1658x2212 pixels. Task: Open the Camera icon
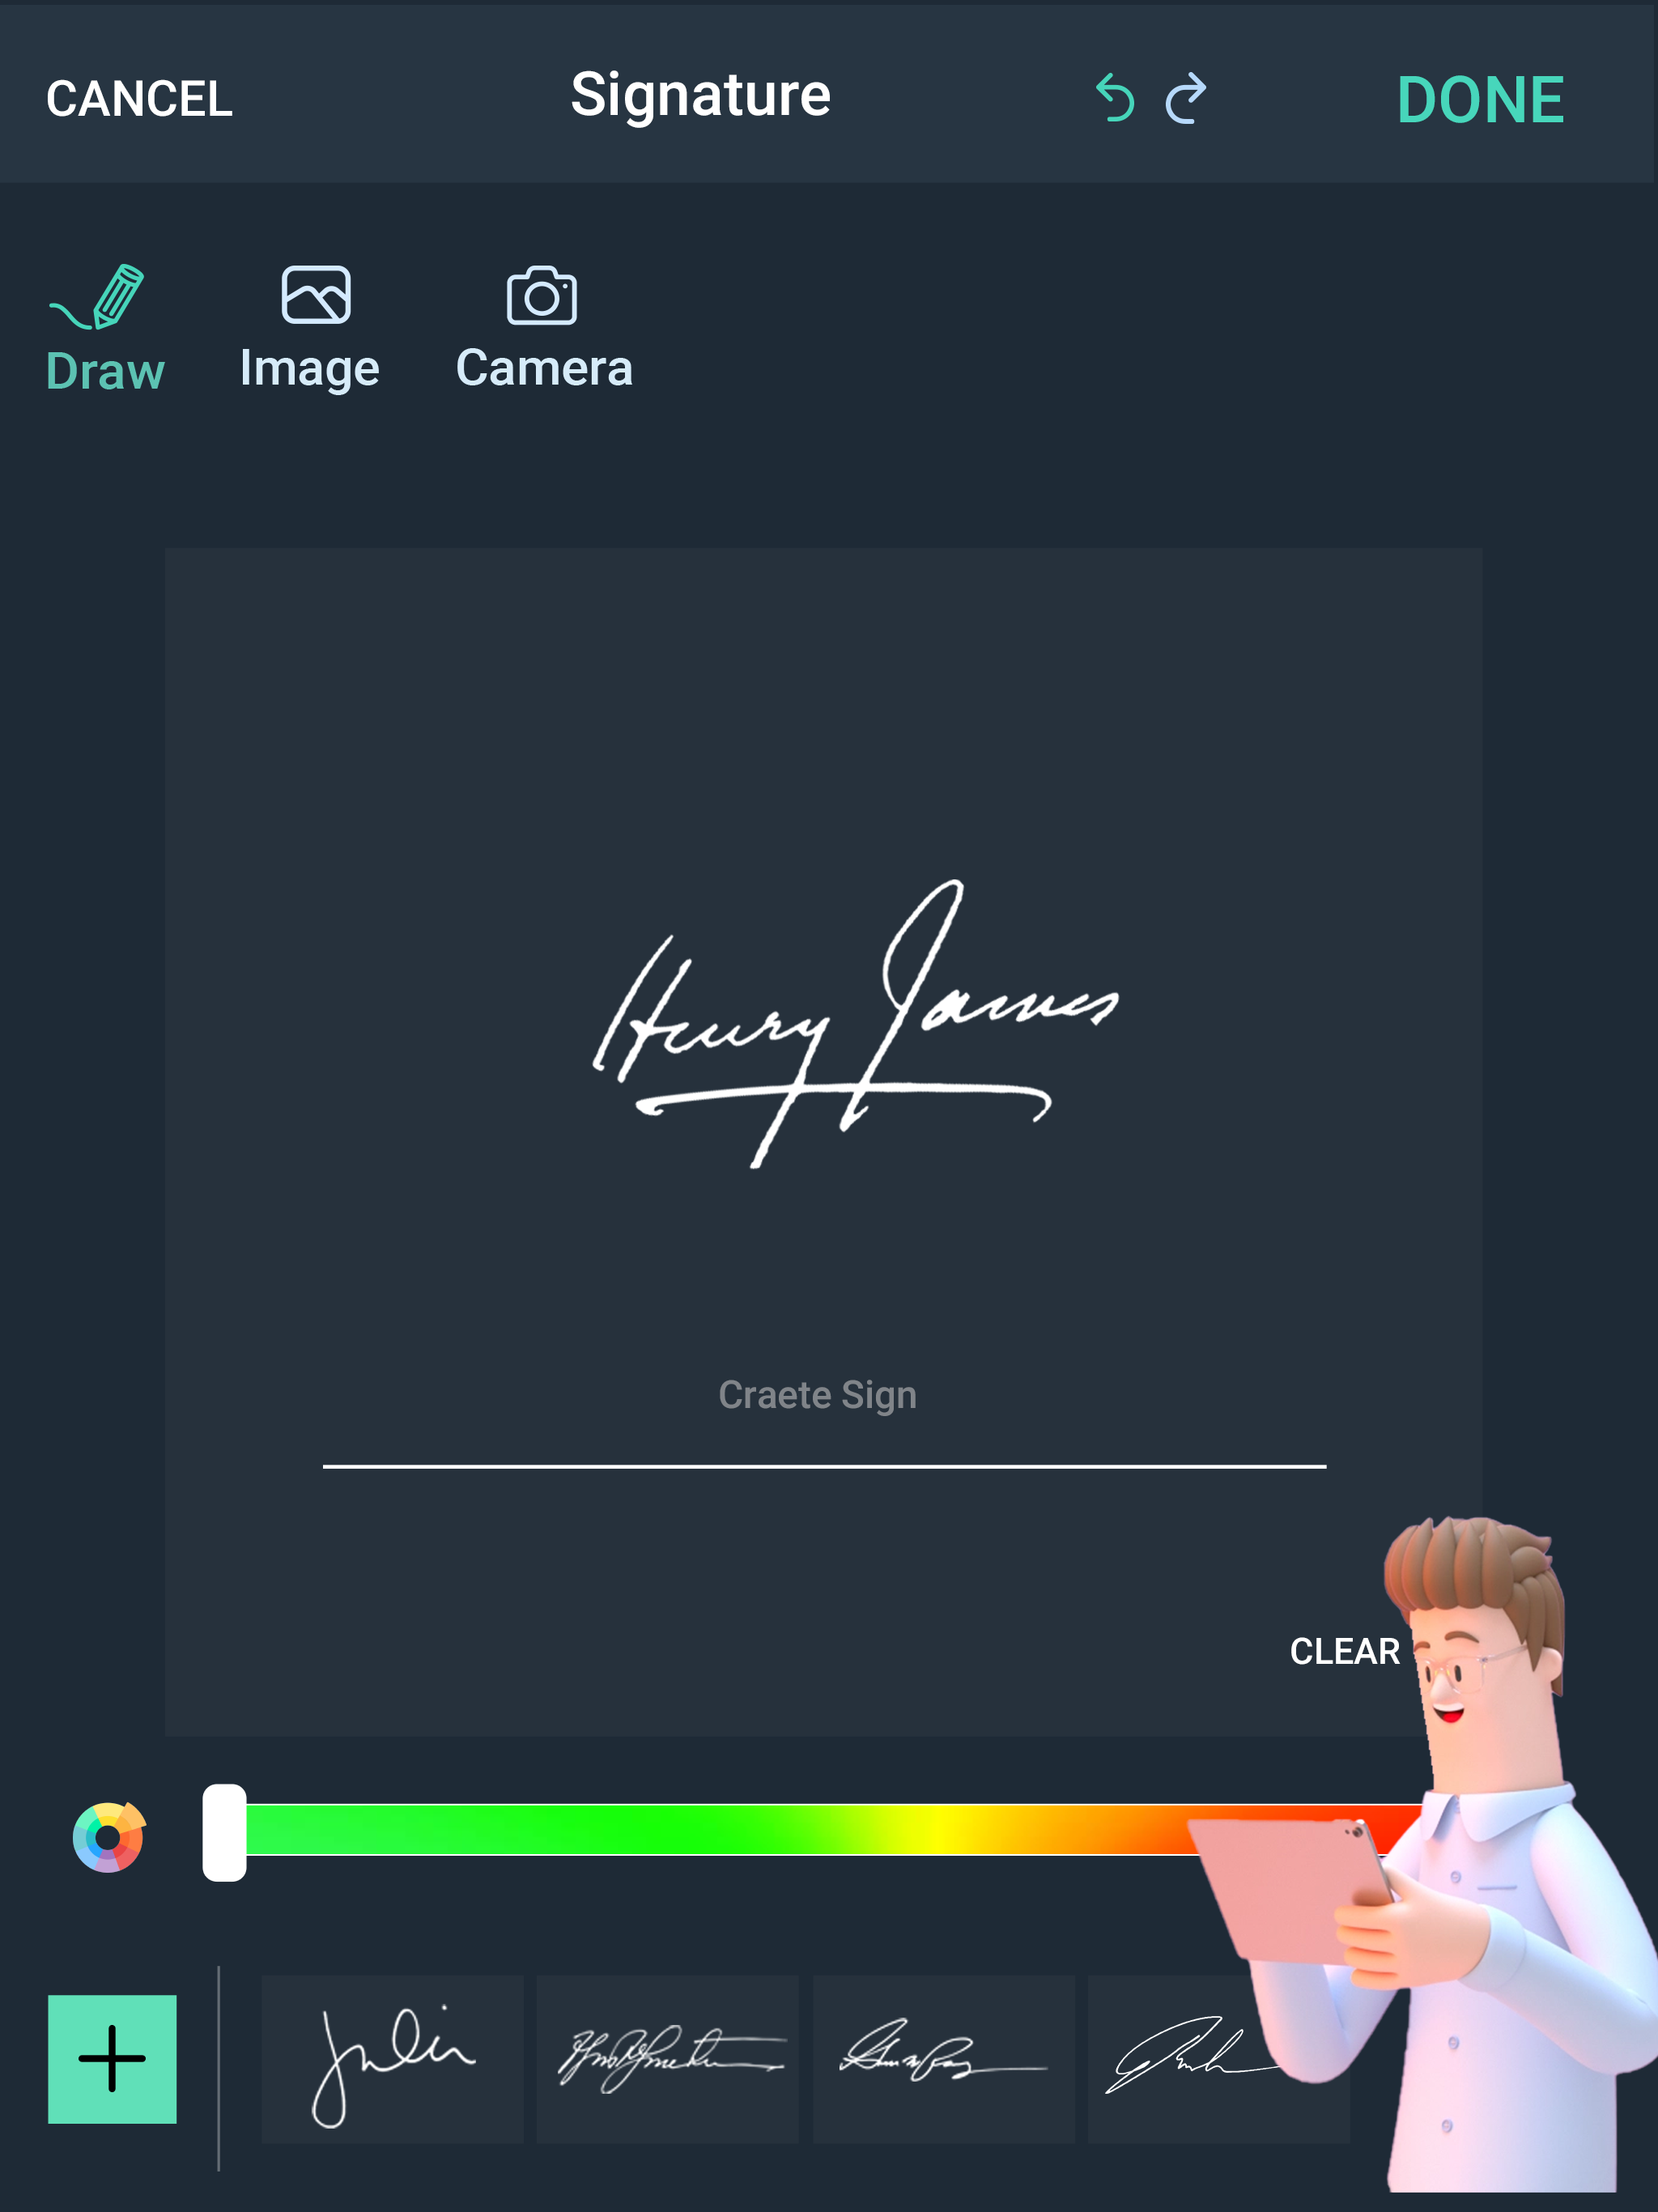(542, 295)
